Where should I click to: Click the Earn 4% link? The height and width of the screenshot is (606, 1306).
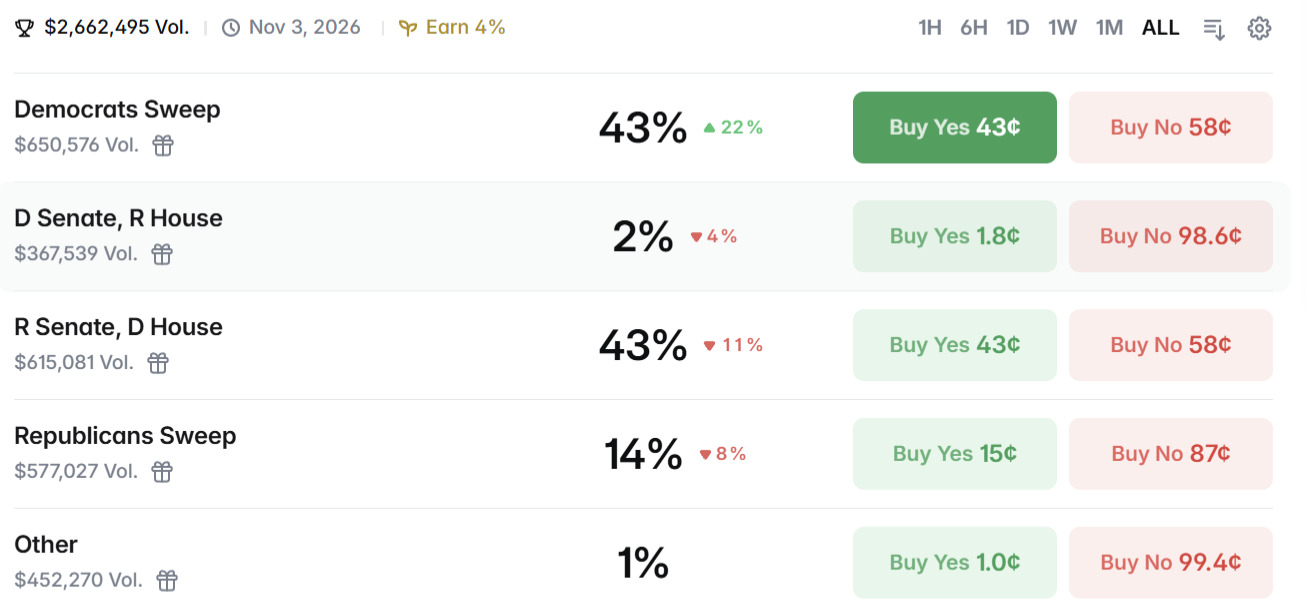click(x=452, y=28)
